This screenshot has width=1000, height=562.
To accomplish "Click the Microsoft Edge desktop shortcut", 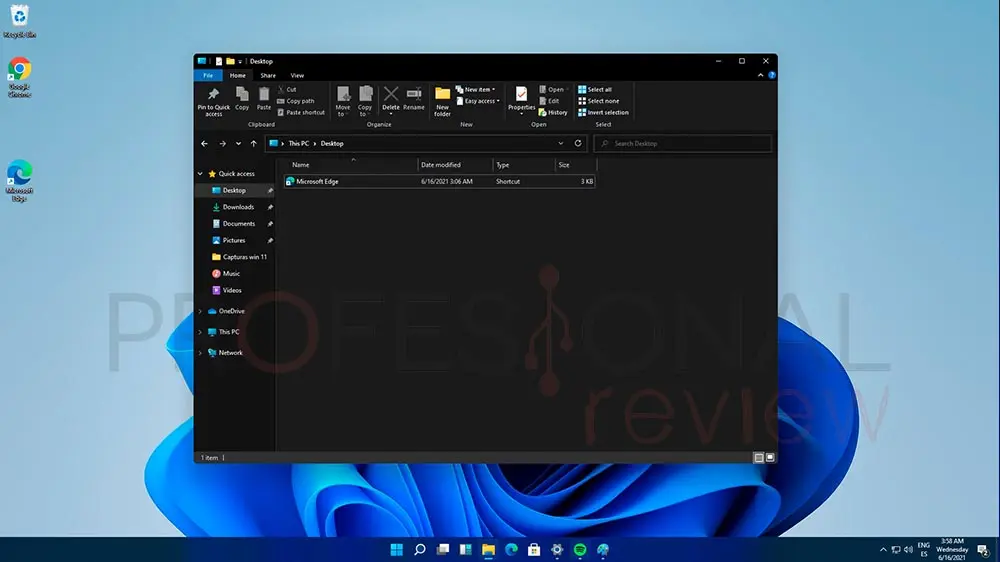I will (x=19, y=181).
